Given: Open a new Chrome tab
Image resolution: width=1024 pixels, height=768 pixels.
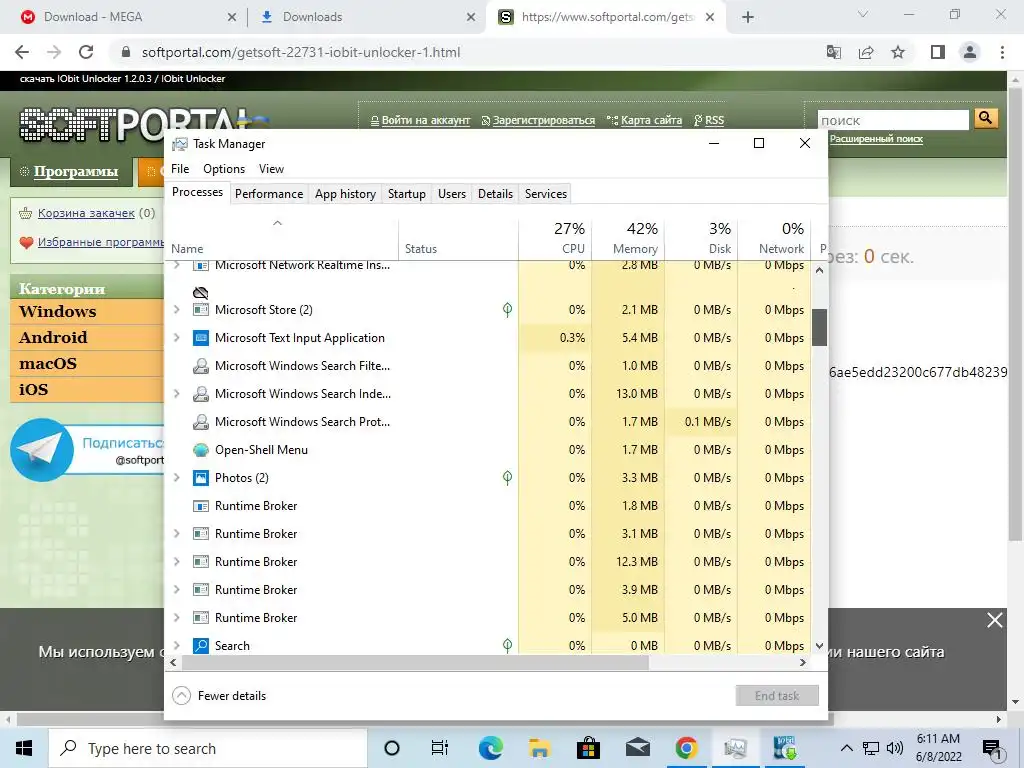Looking at the screenshot, I should [x=748, y=18].
